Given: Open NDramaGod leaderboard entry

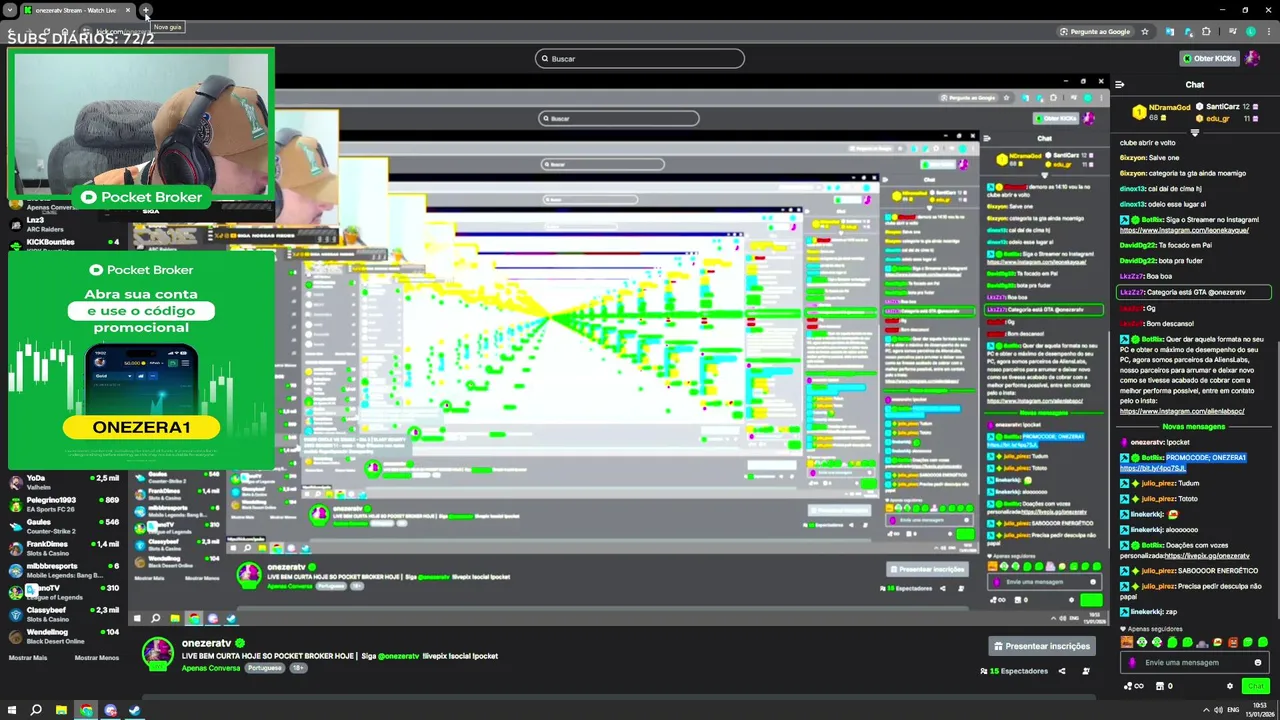Looking at the screenshot, I should (1162, 112).
